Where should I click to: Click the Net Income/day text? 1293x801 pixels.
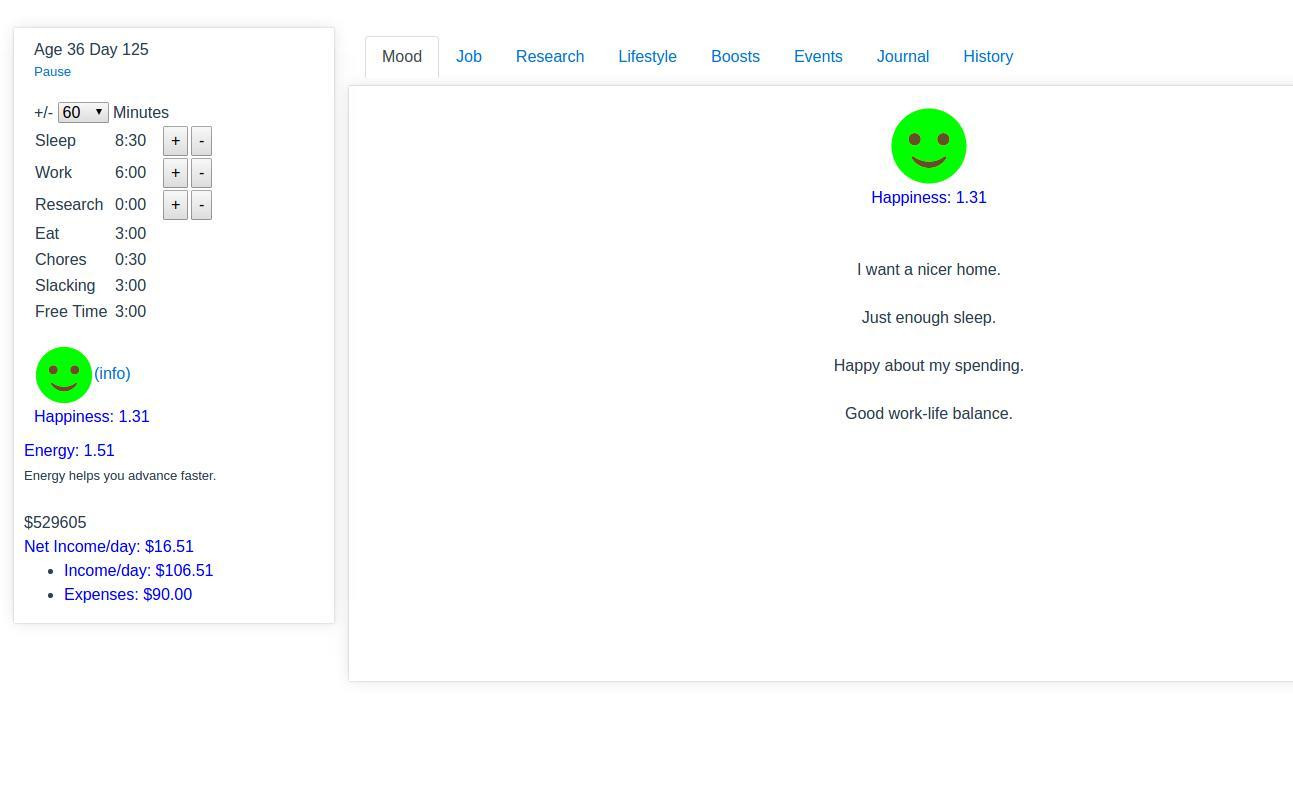[109, 546]
